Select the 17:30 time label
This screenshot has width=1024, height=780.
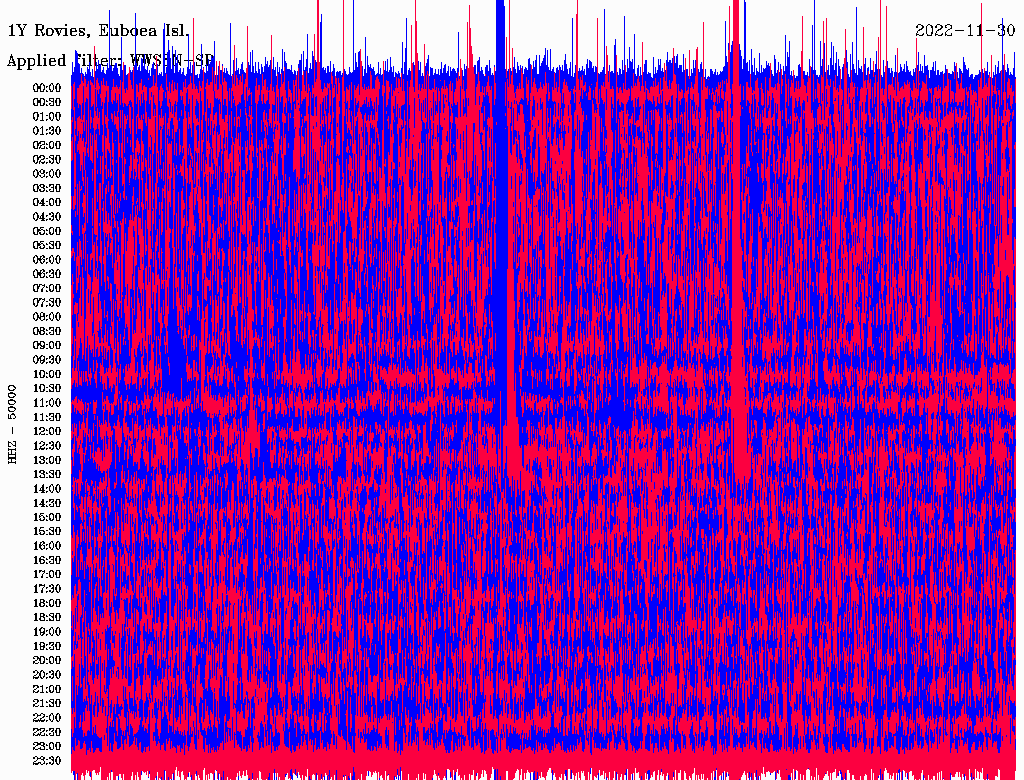[x=47, y=589]
